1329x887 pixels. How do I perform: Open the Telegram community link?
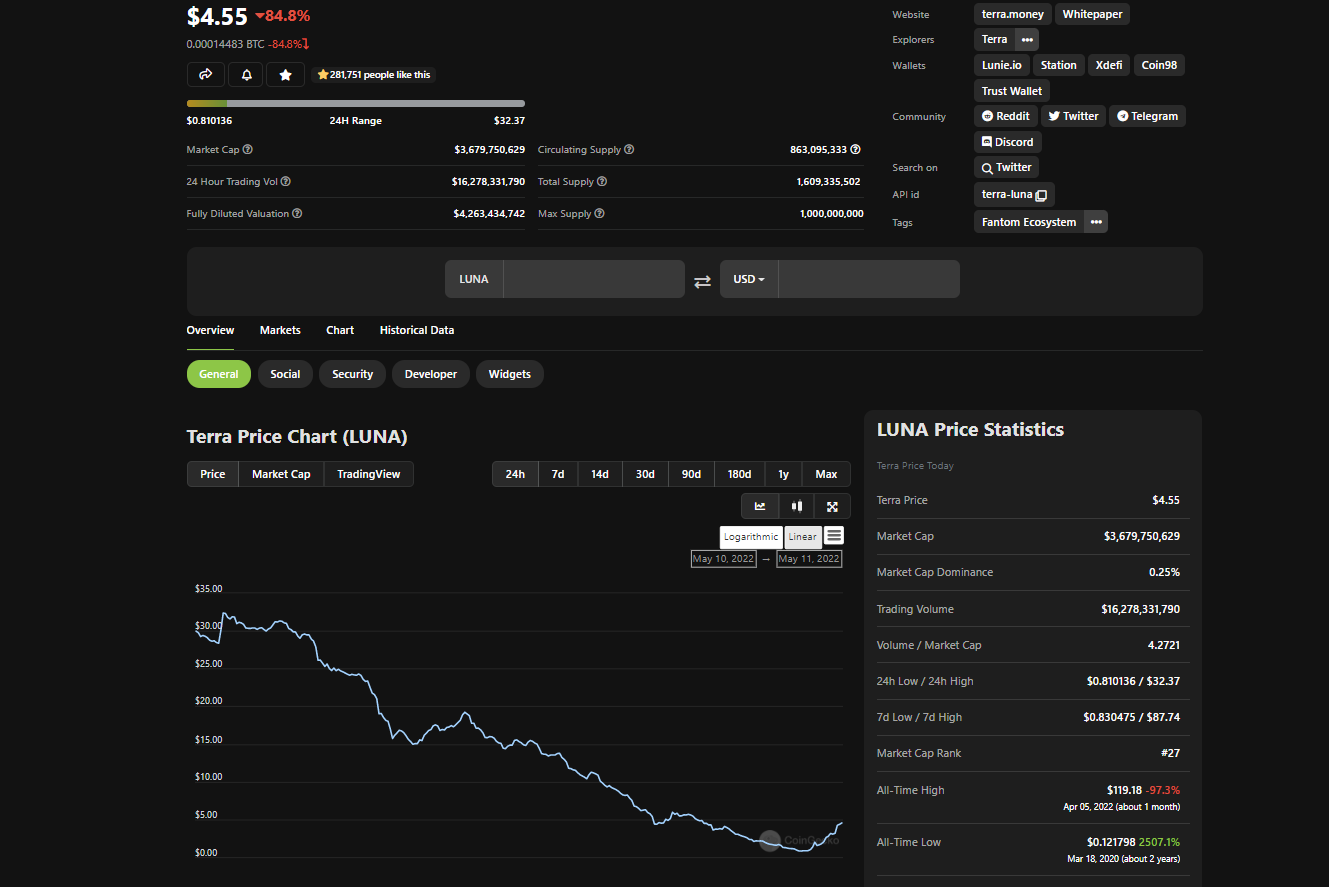pos(1147,116)
